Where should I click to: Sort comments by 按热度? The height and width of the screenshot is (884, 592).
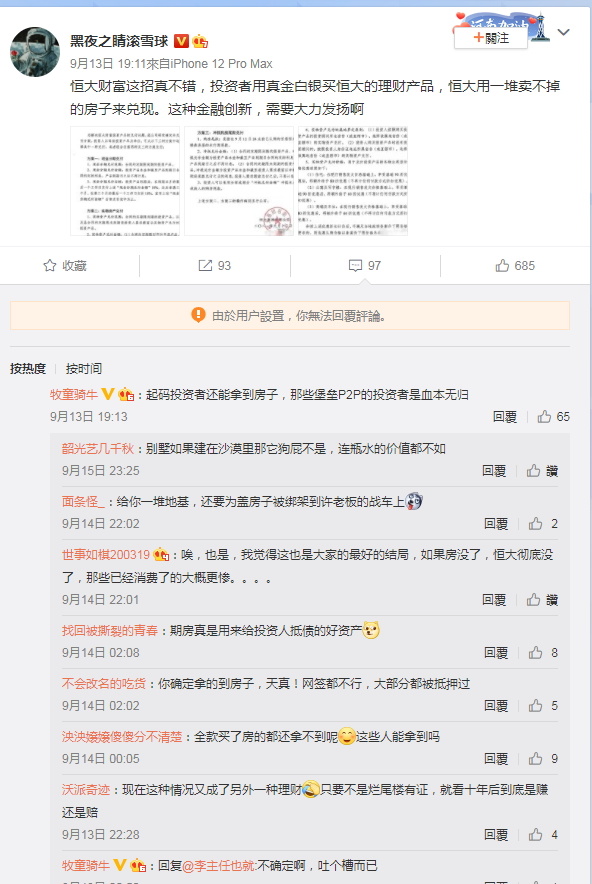pyautogui.click(x=28, y=369)
